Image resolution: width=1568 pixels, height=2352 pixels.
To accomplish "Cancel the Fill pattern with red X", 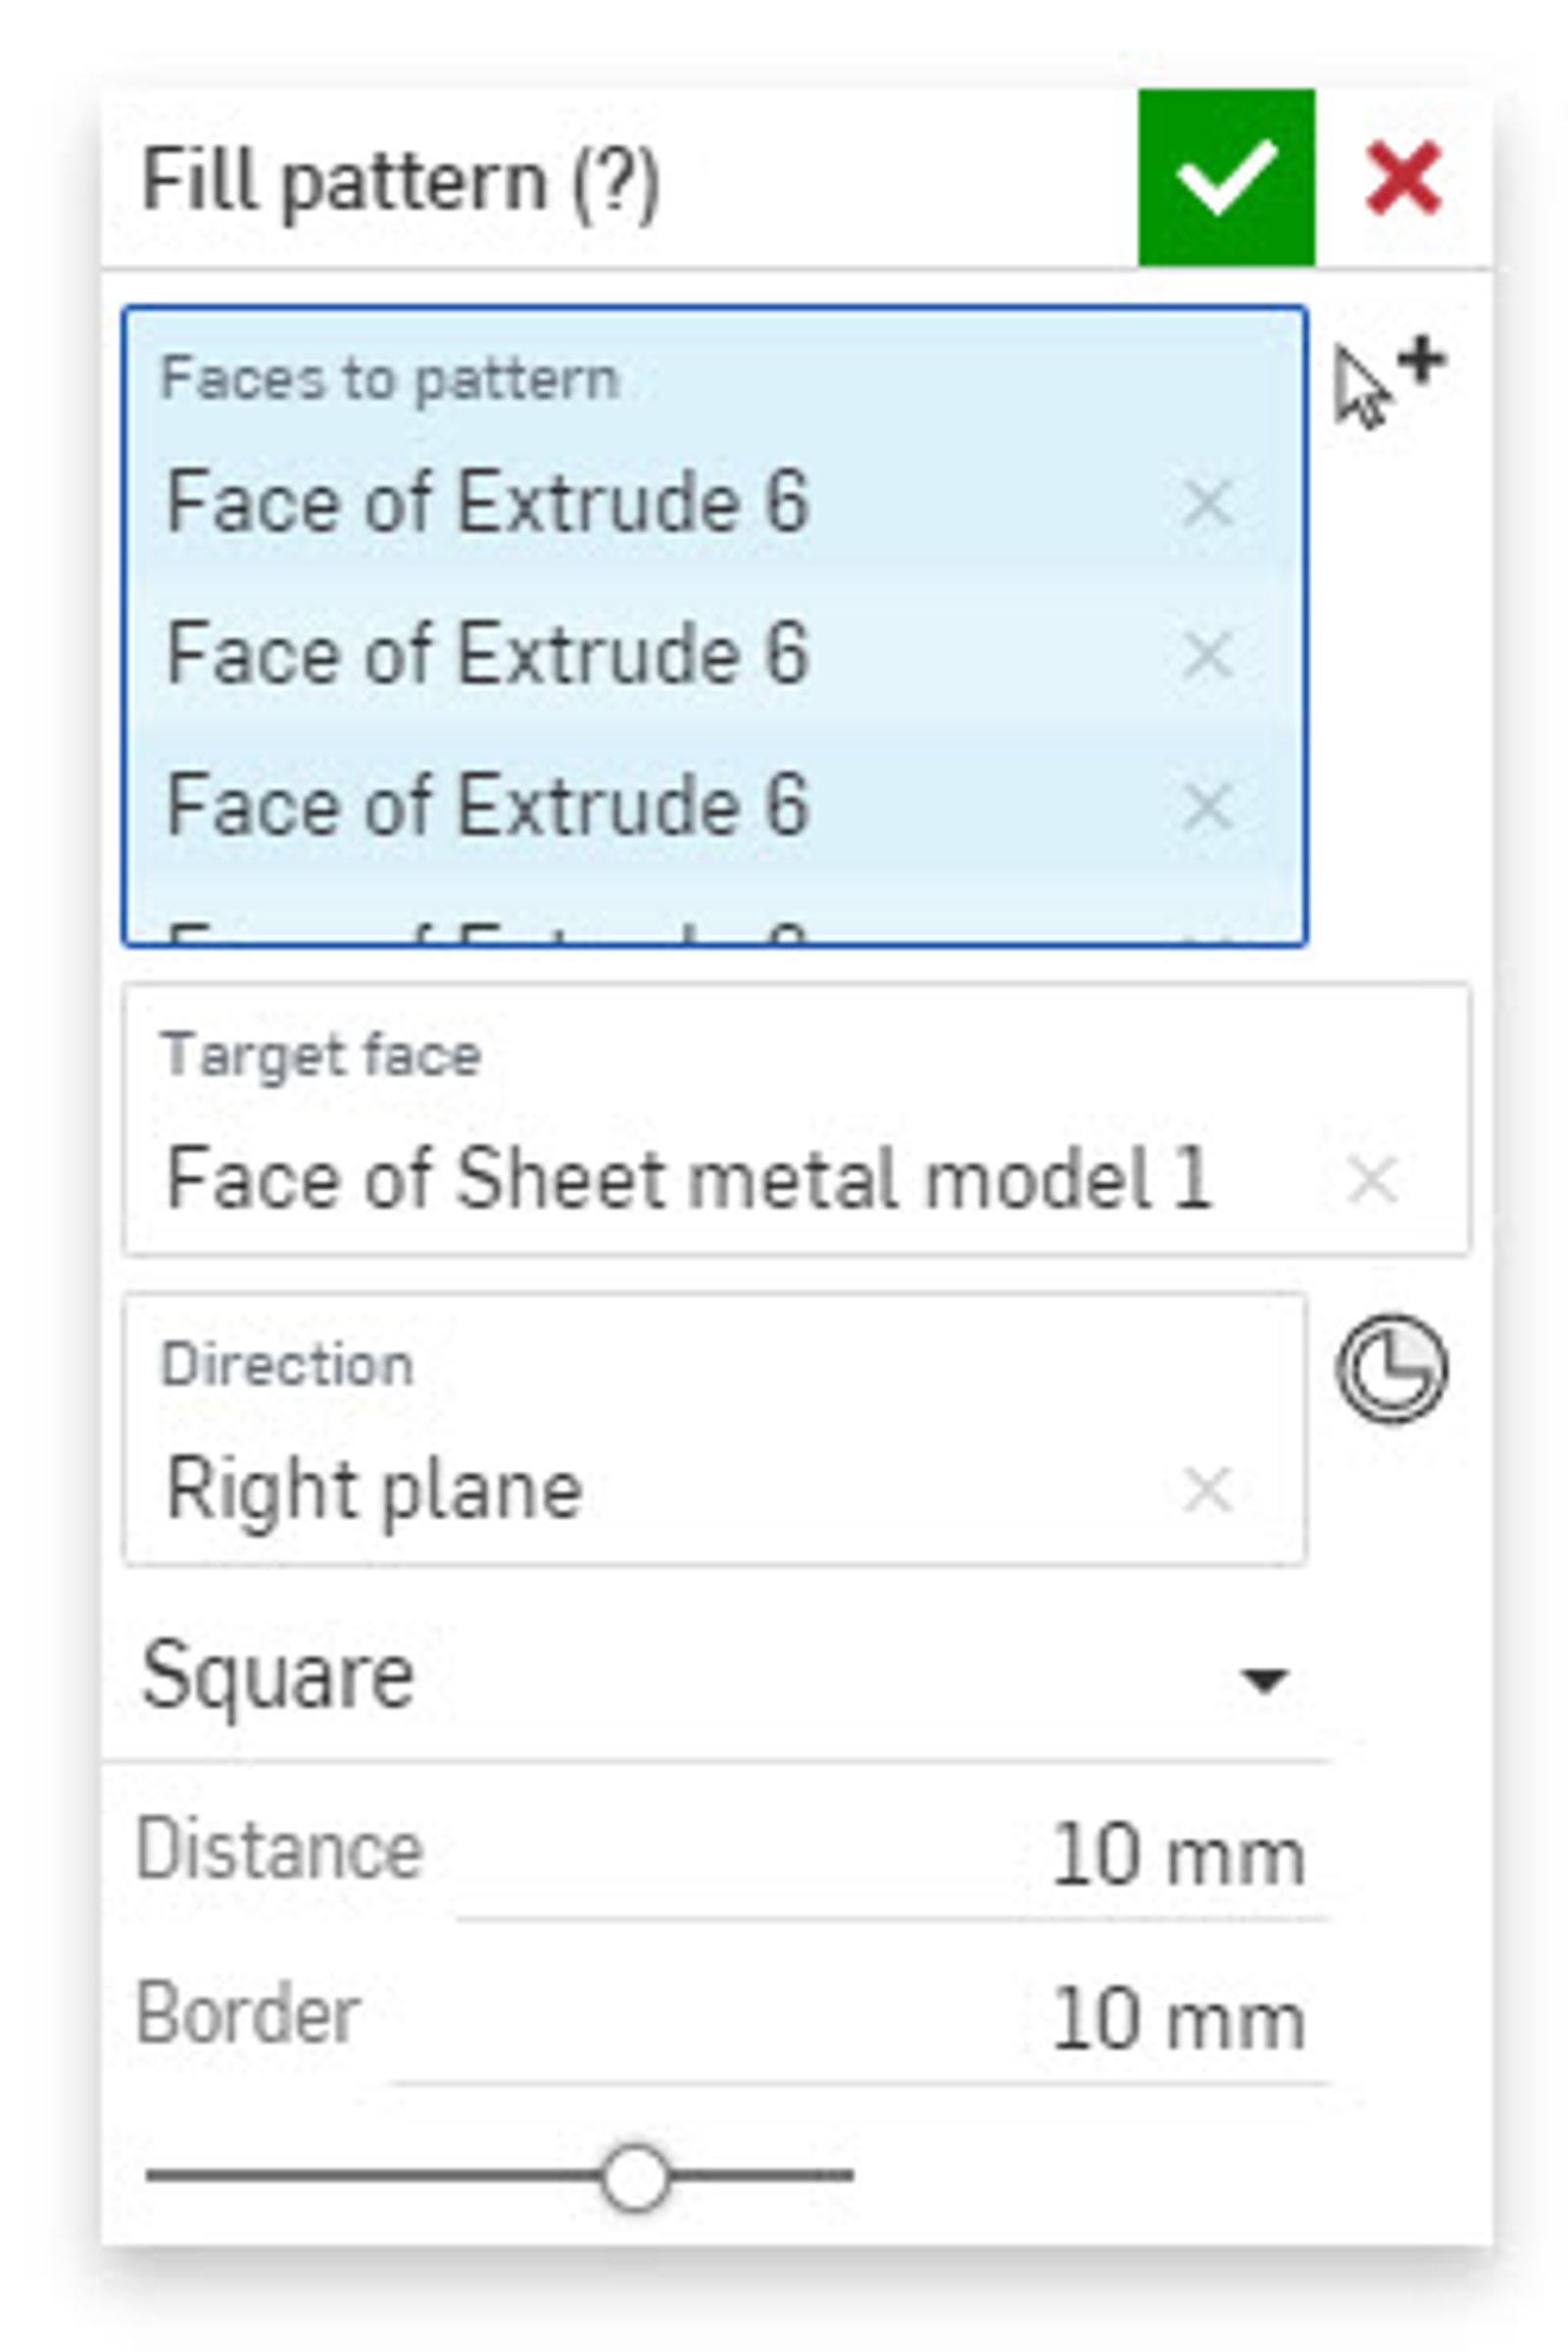I will (x=1403, y=178).
